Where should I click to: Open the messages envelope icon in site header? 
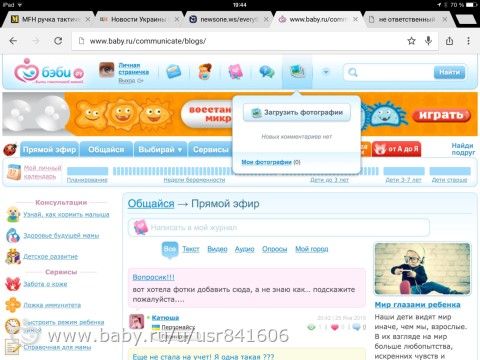pos(174,72)
